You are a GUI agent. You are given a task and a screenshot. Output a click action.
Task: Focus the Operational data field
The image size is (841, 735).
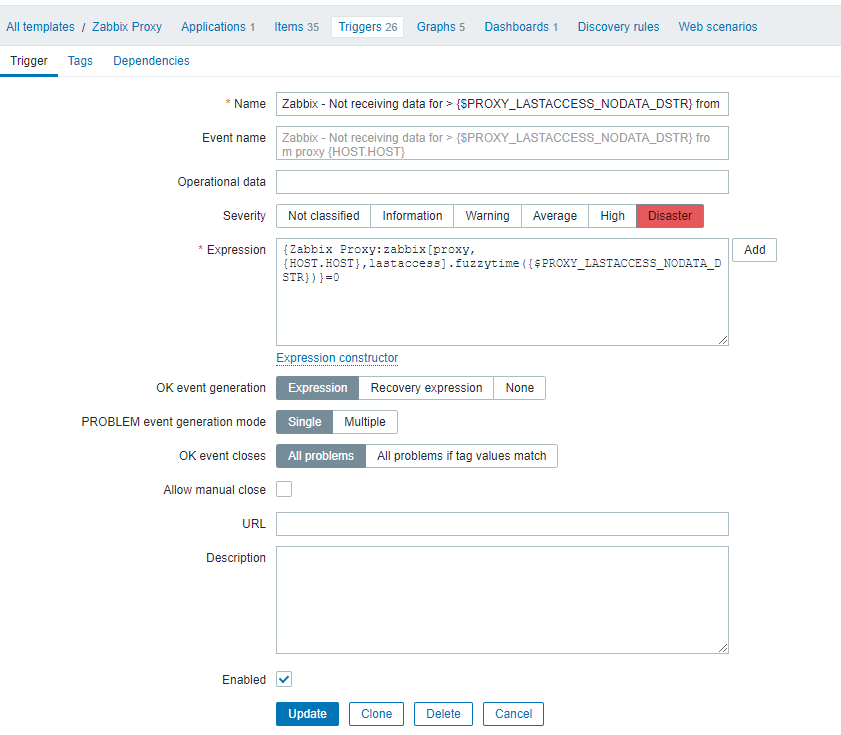[x=502, y=182]
